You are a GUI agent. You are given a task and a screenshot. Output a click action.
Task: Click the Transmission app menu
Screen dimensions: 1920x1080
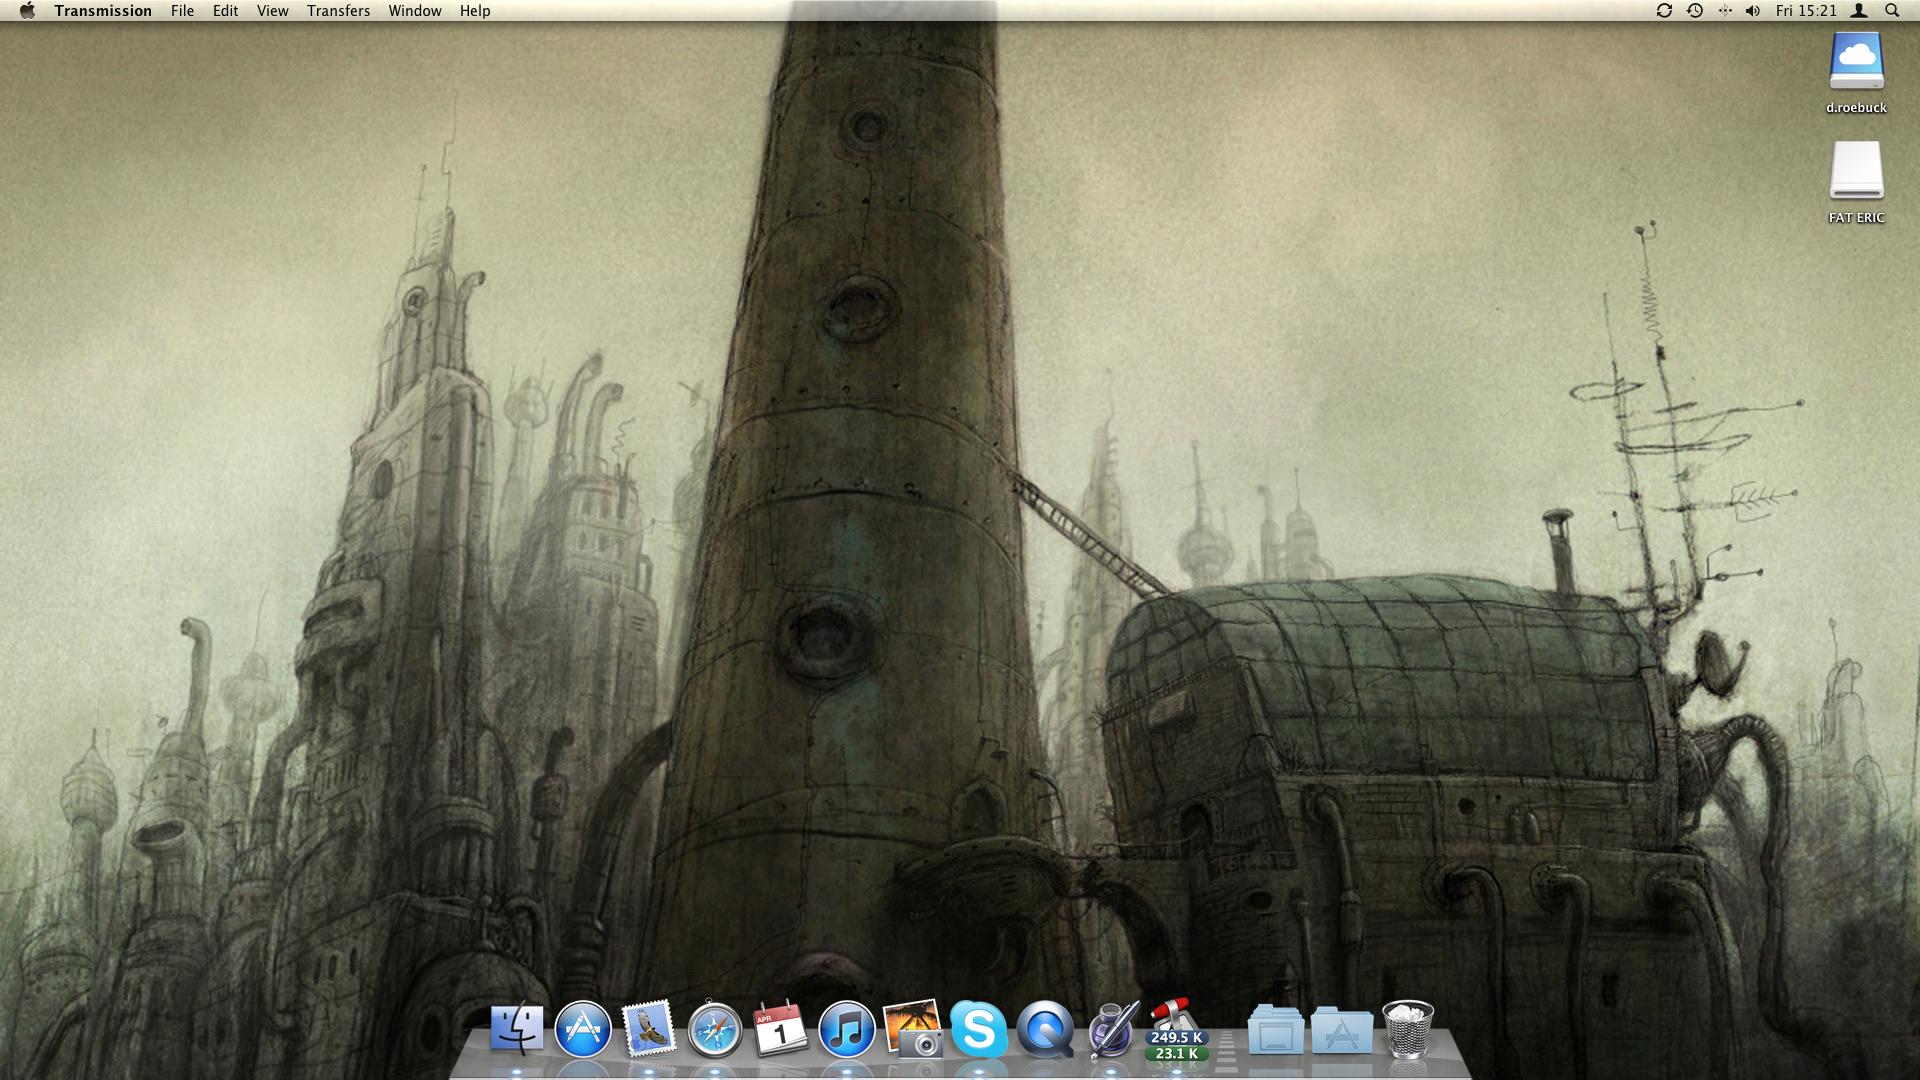[x=103, y=11]
